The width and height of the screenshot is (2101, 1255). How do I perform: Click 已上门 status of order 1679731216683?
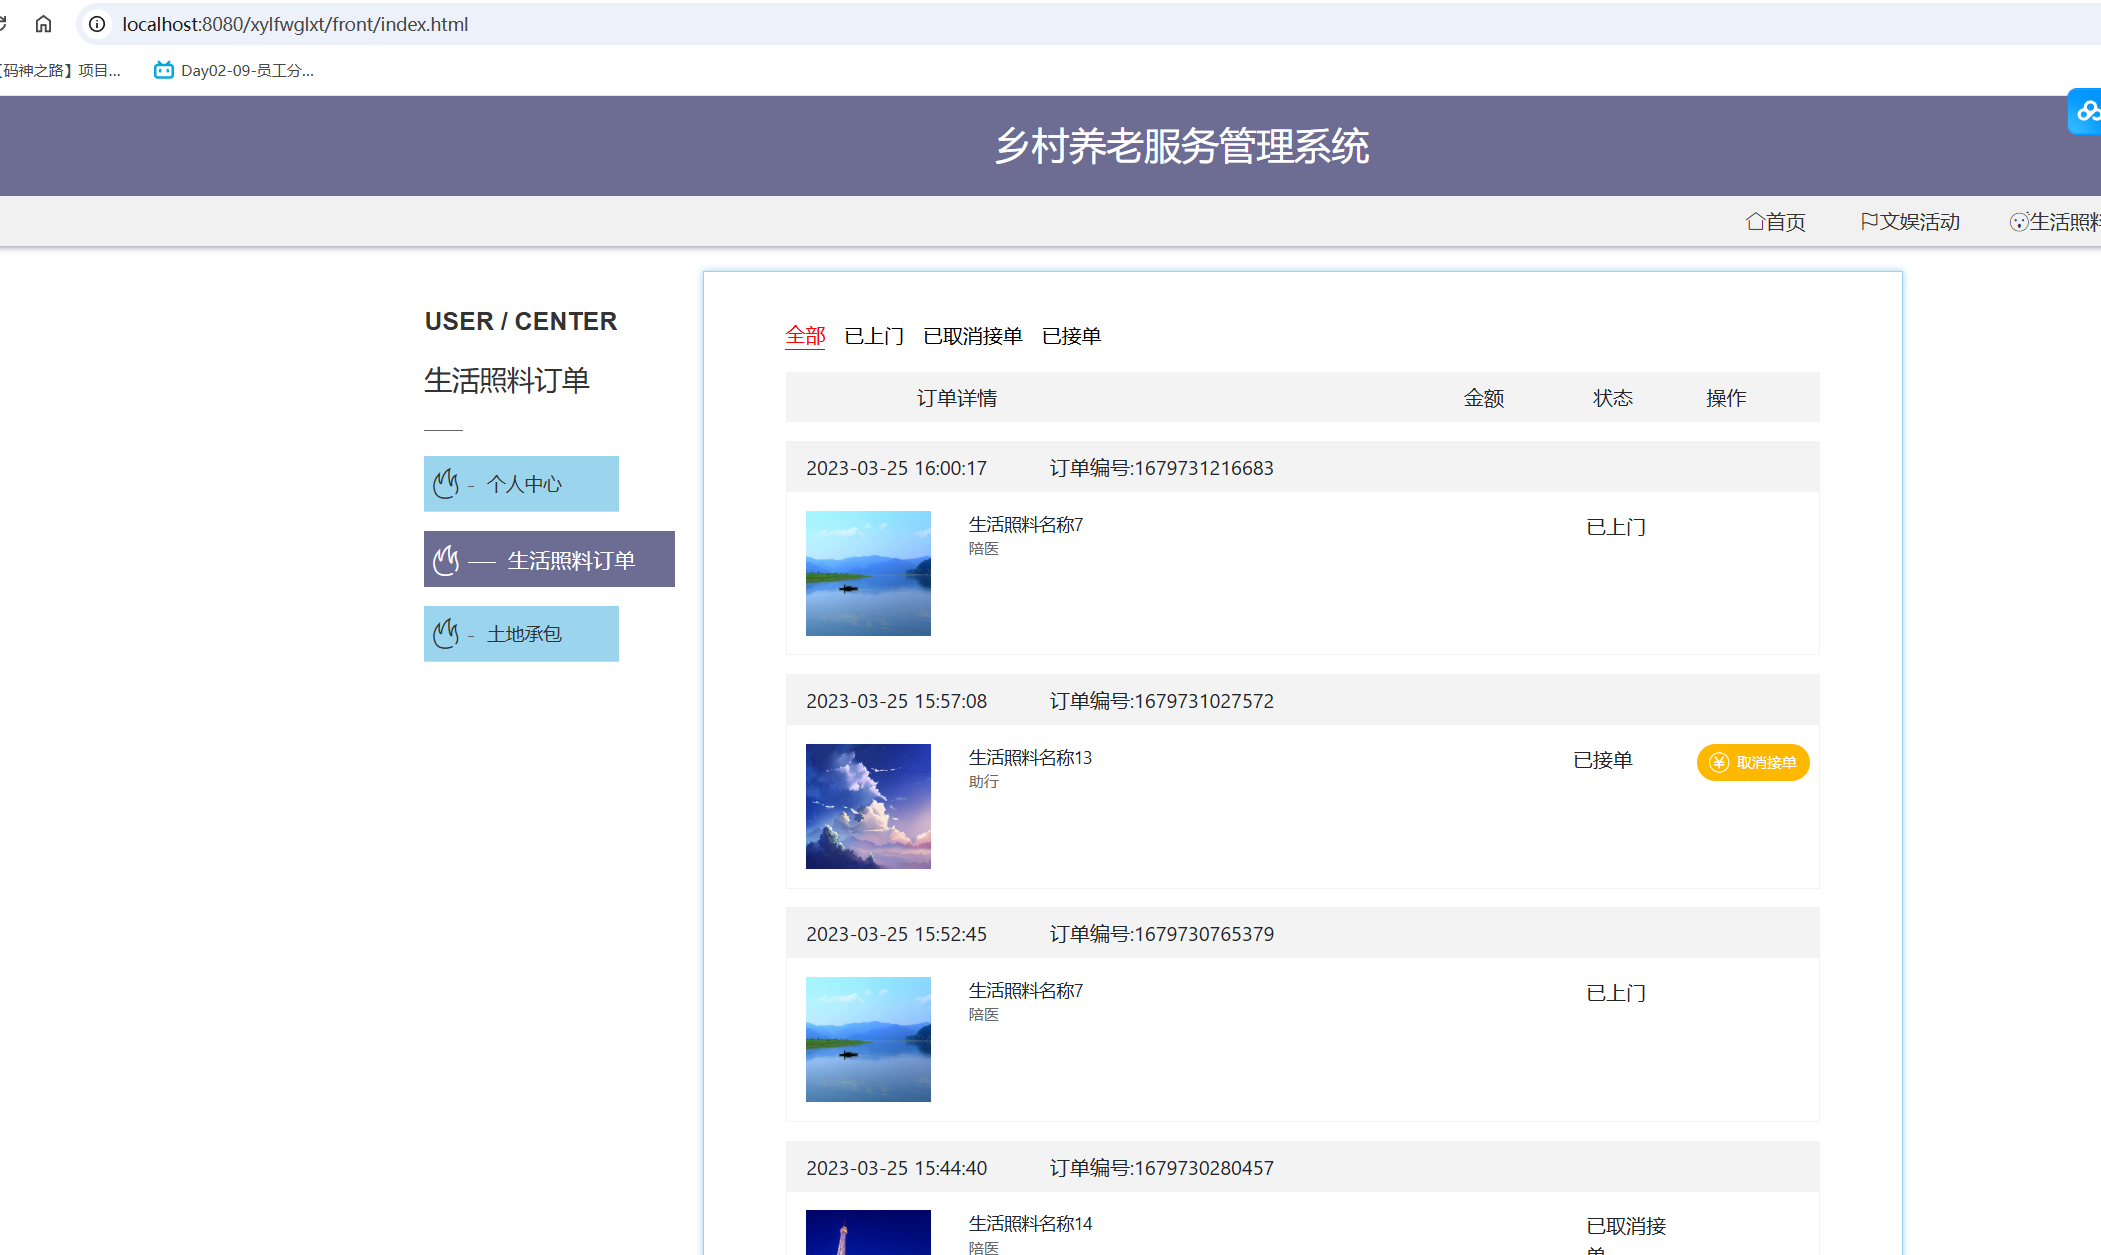coord(1616,527)
